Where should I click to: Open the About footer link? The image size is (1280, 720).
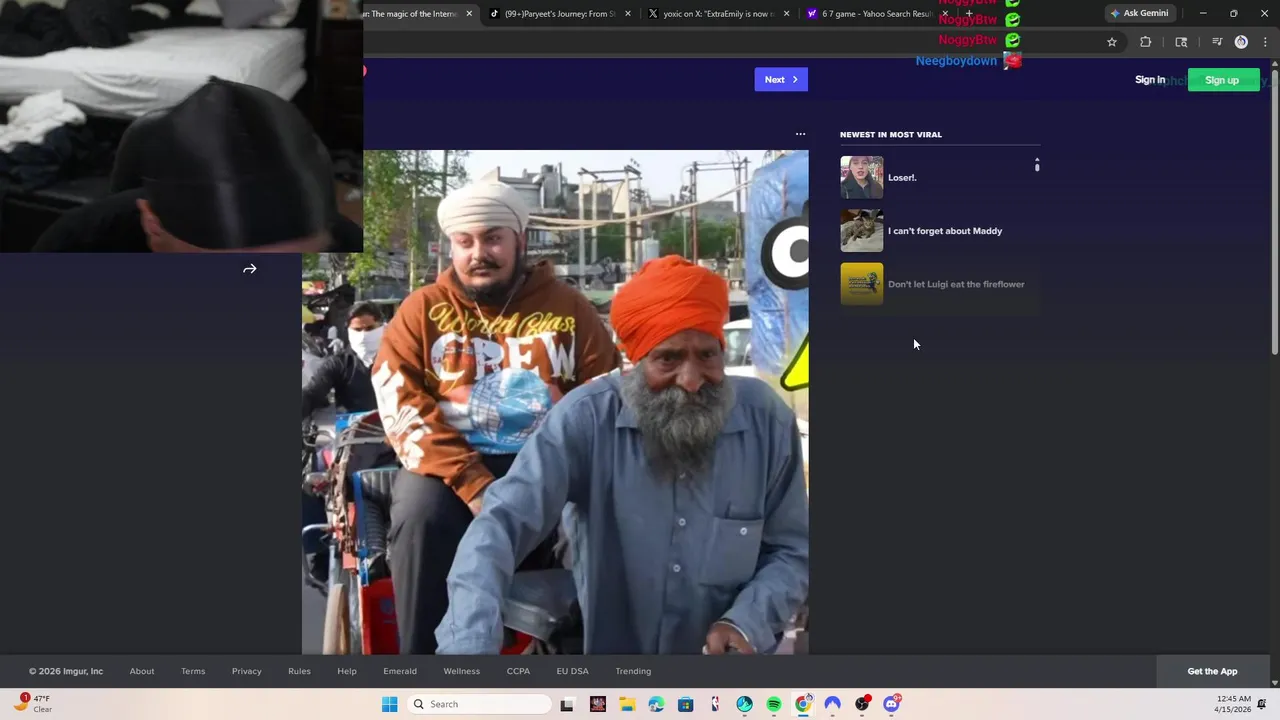click(142, 671)
